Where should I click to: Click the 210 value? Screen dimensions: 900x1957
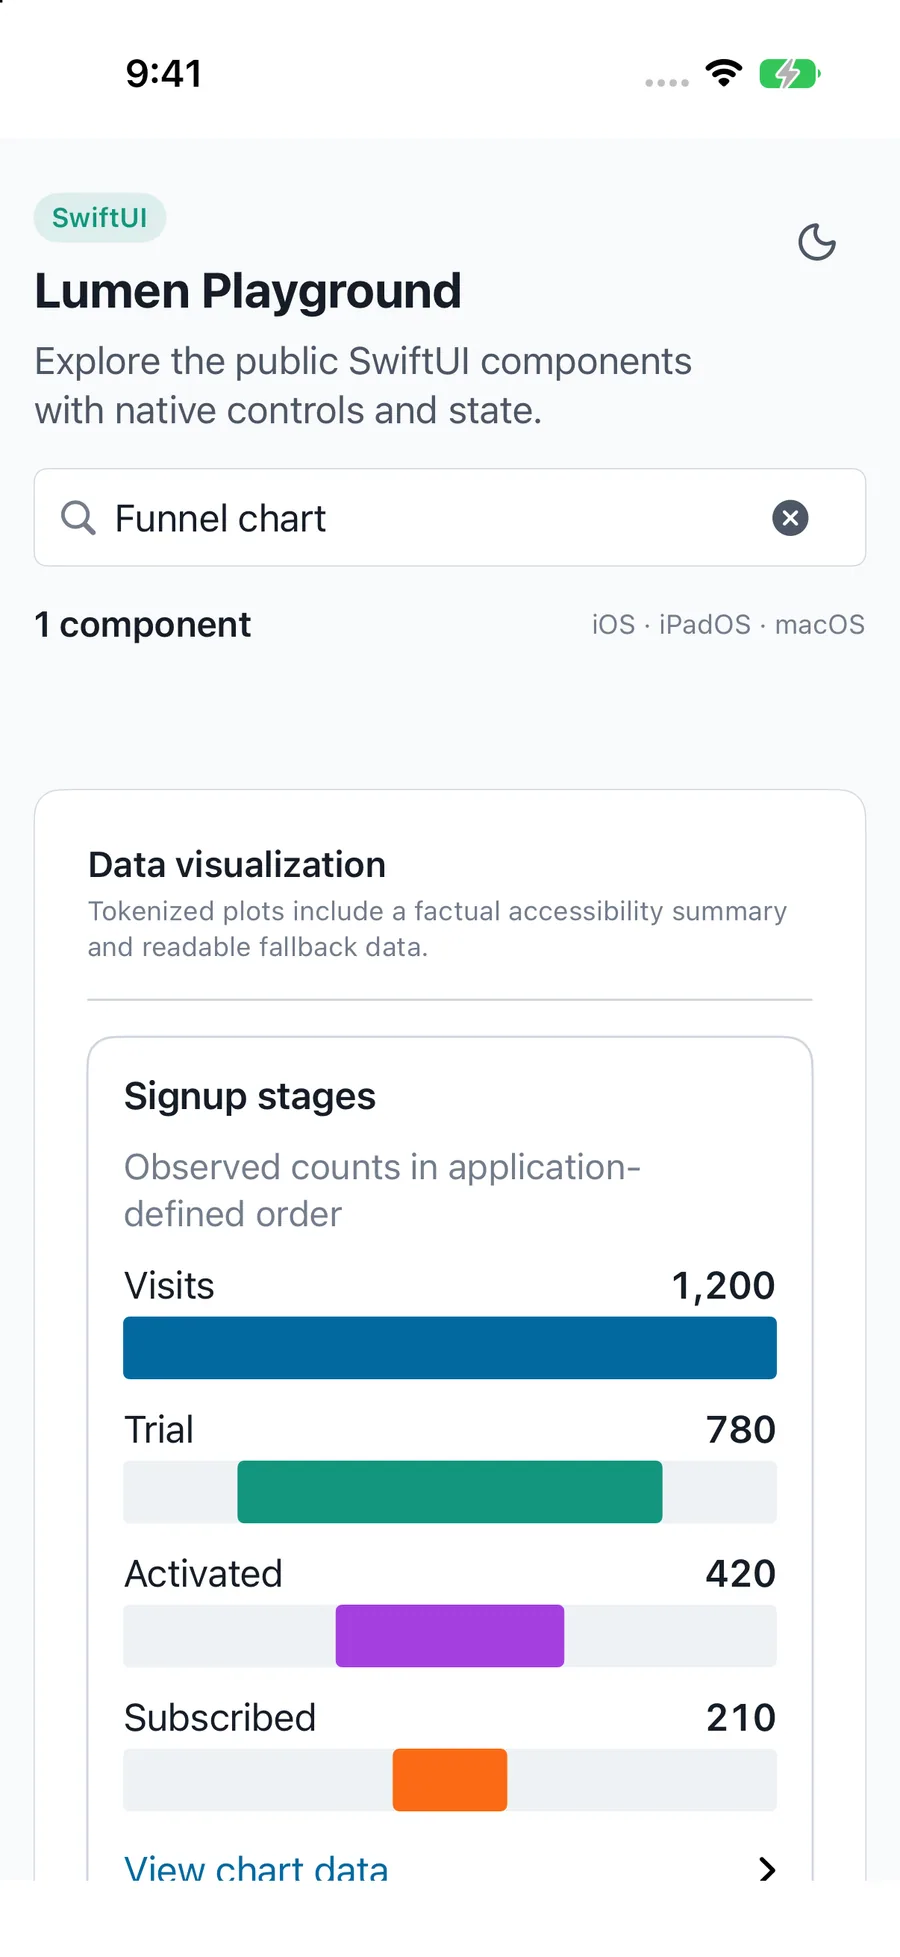[741, 1718]
